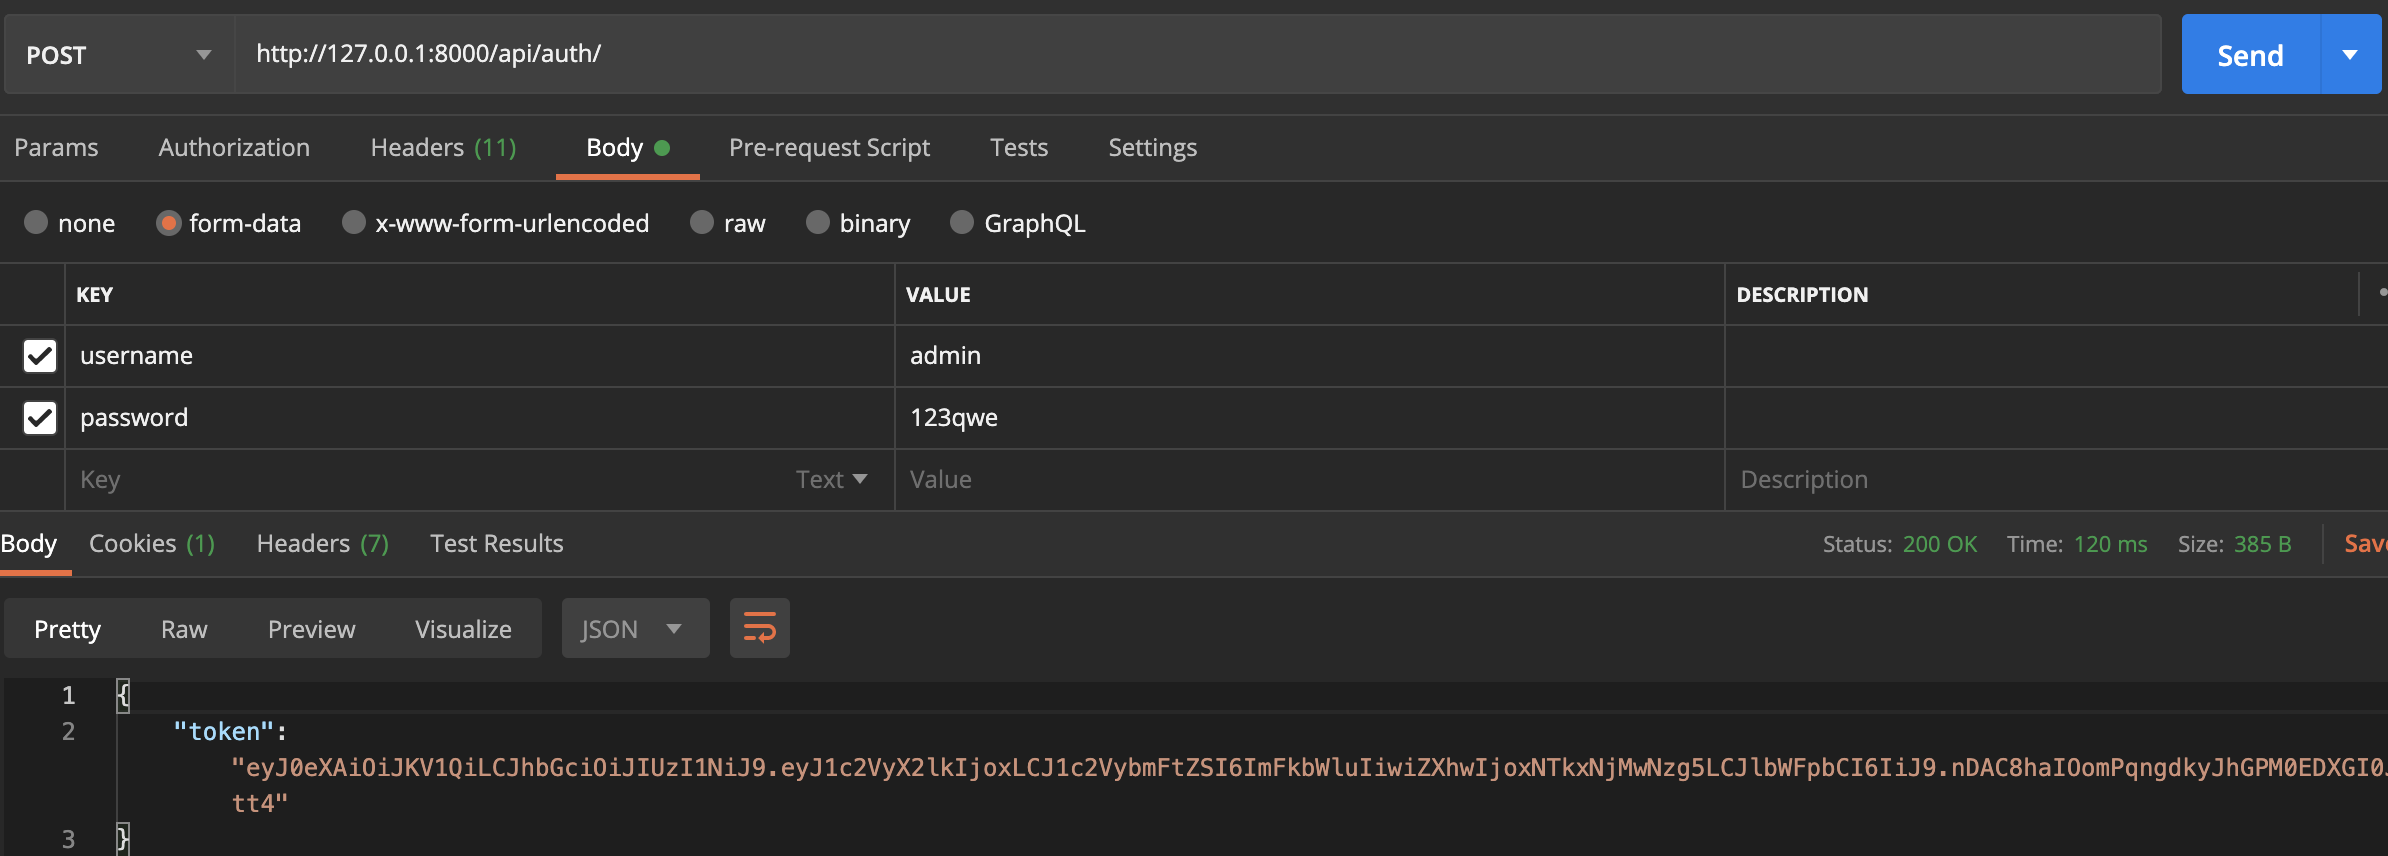2388x856 pixels.
Task: Switch to Pretty response view
Action: pos(67,629)
